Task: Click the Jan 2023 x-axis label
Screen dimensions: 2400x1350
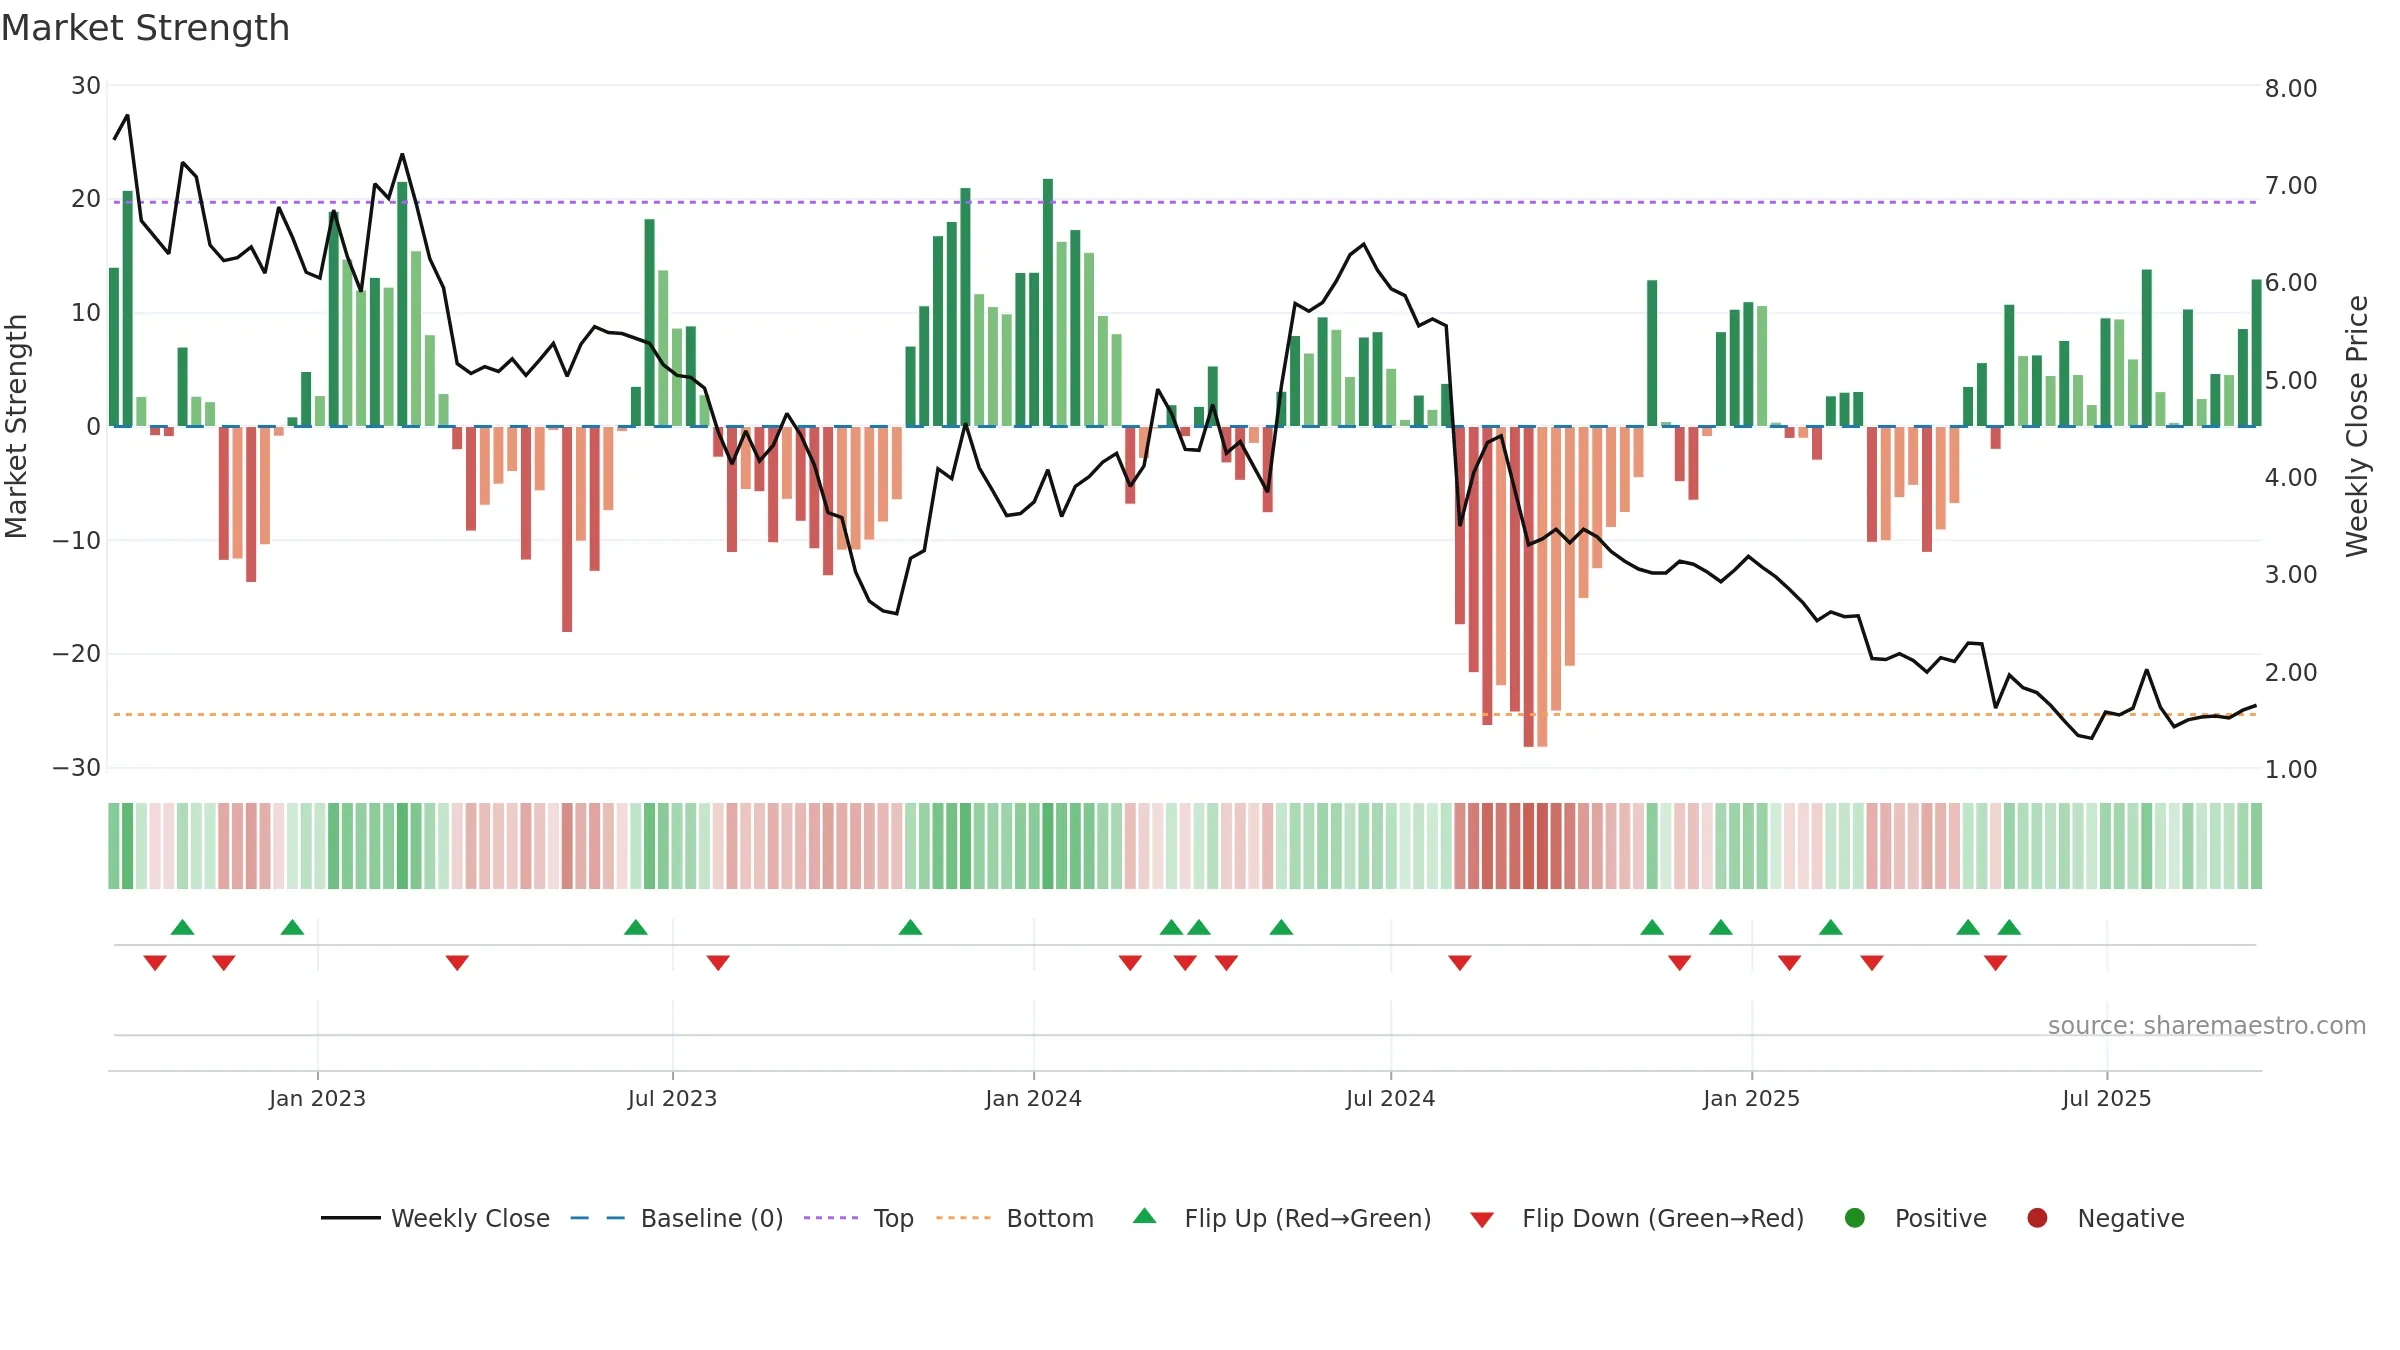Action: point(317,1099)
